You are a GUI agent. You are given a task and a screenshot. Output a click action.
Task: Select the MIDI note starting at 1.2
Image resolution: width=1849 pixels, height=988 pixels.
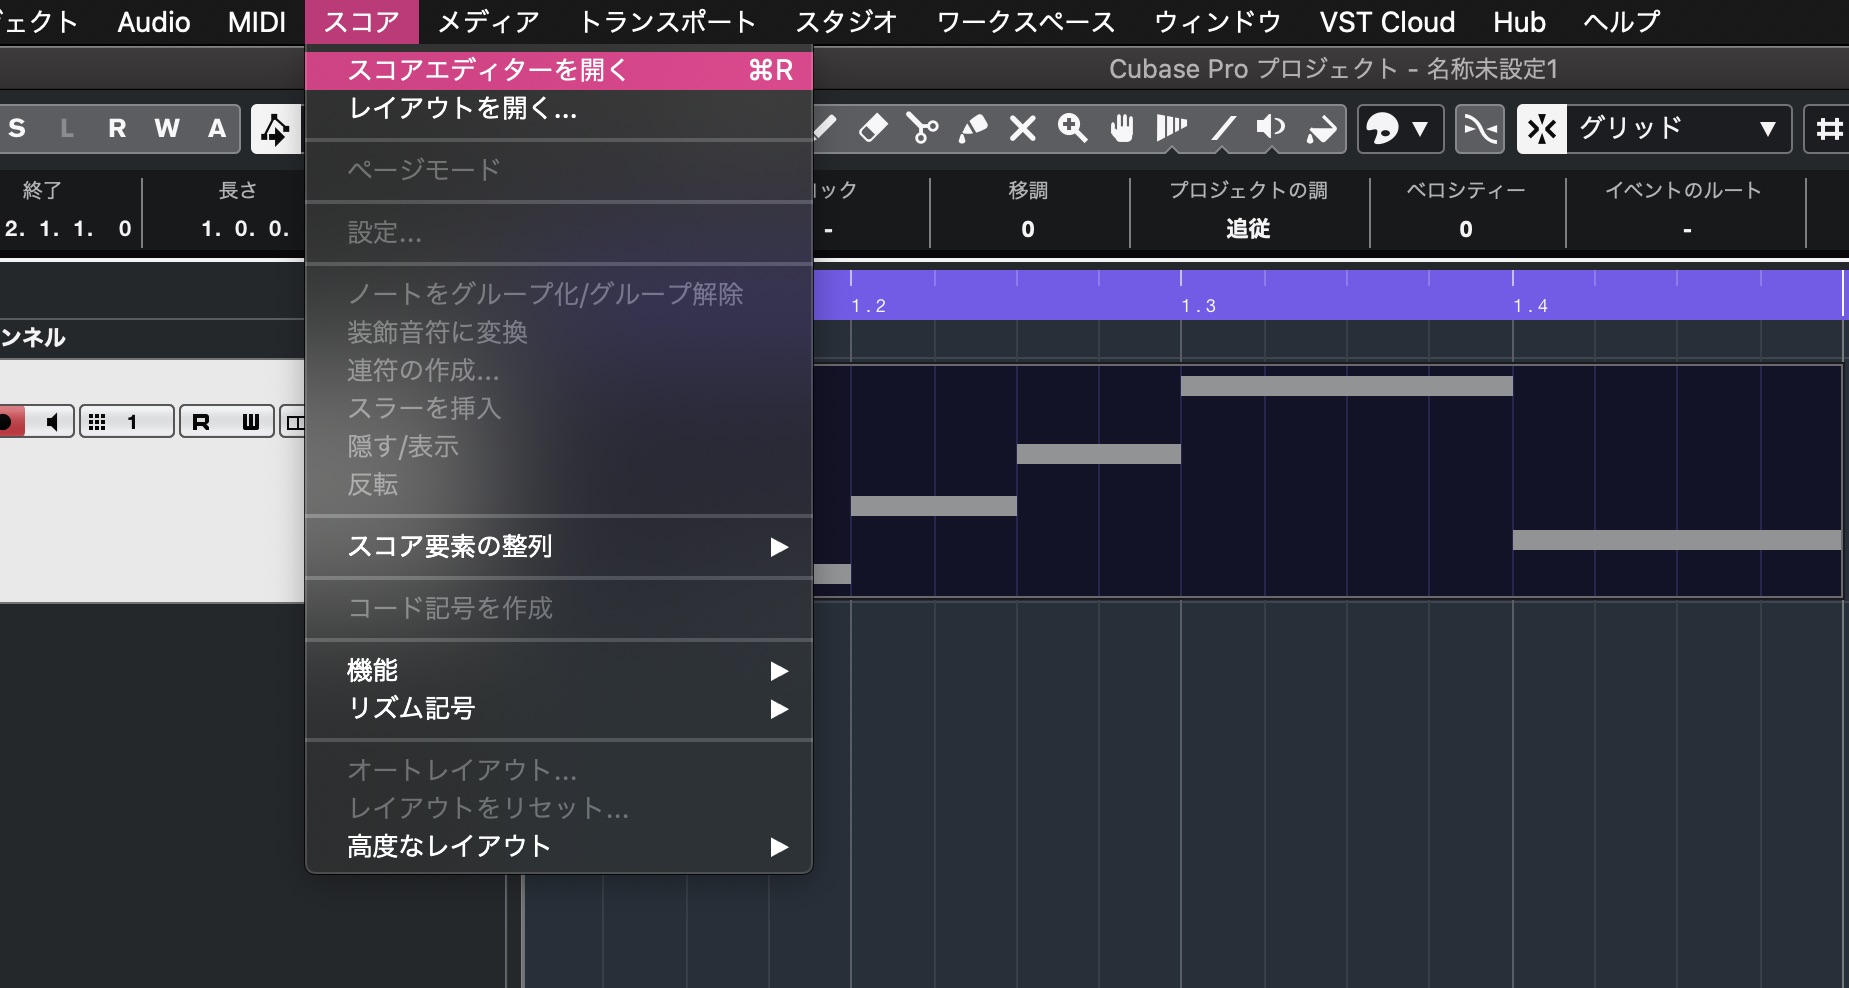(934, 506)
